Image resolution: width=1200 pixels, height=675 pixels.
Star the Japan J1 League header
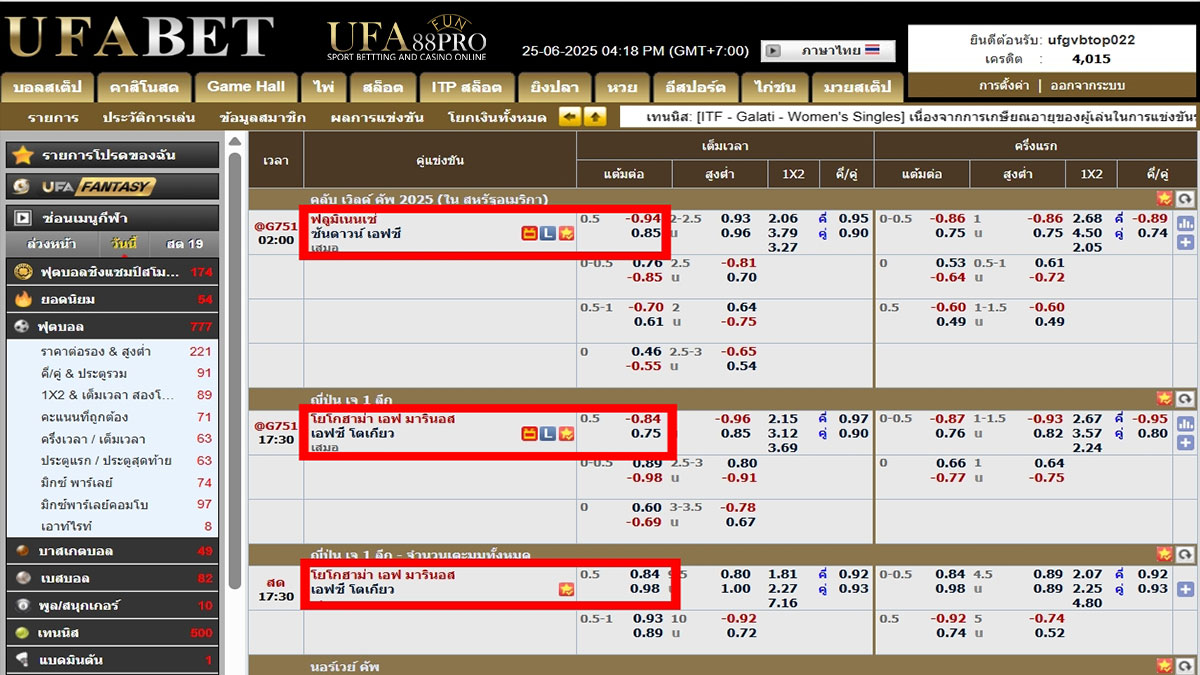[x=1164, y=398]
